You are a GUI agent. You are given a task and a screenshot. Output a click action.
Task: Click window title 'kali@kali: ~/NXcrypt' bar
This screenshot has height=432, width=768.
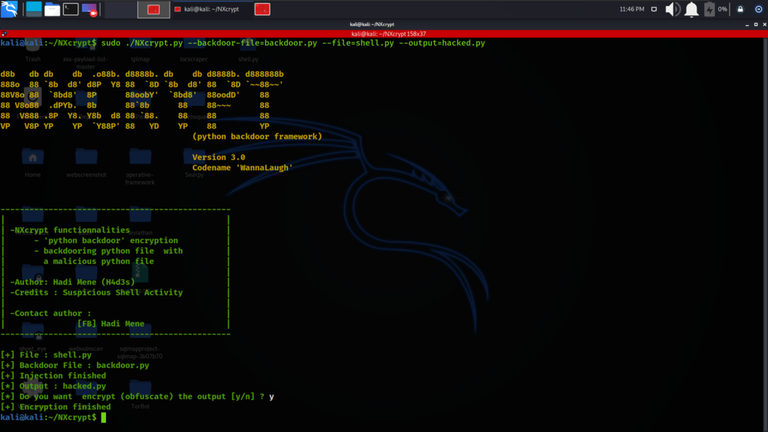point(372,24)
